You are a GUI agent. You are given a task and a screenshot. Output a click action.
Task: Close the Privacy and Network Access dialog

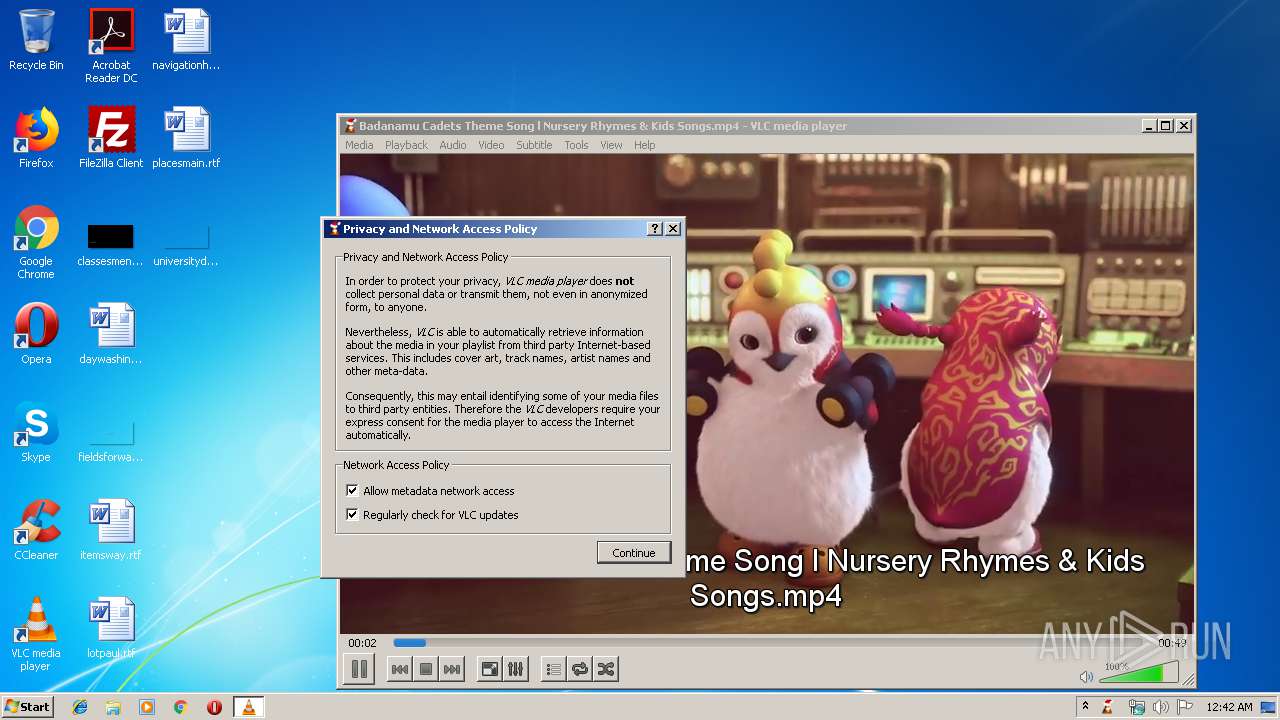pos(673,229)
